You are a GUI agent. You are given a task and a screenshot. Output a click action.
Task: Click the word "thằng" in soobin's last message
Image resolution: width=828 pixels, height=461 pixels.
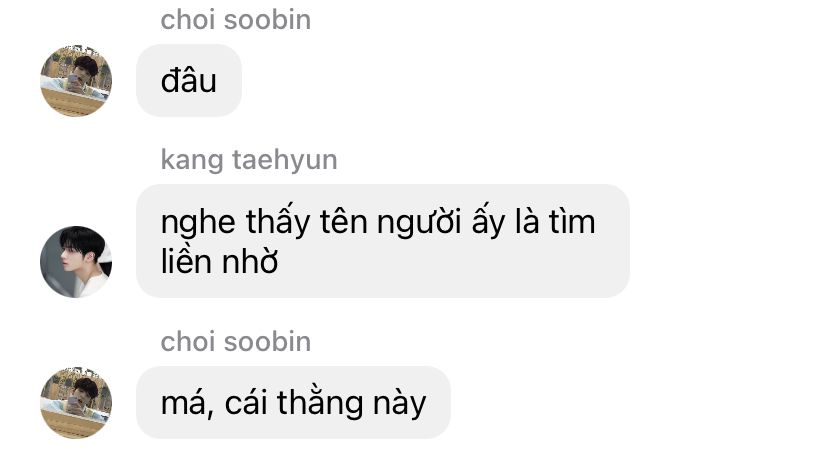321,403
